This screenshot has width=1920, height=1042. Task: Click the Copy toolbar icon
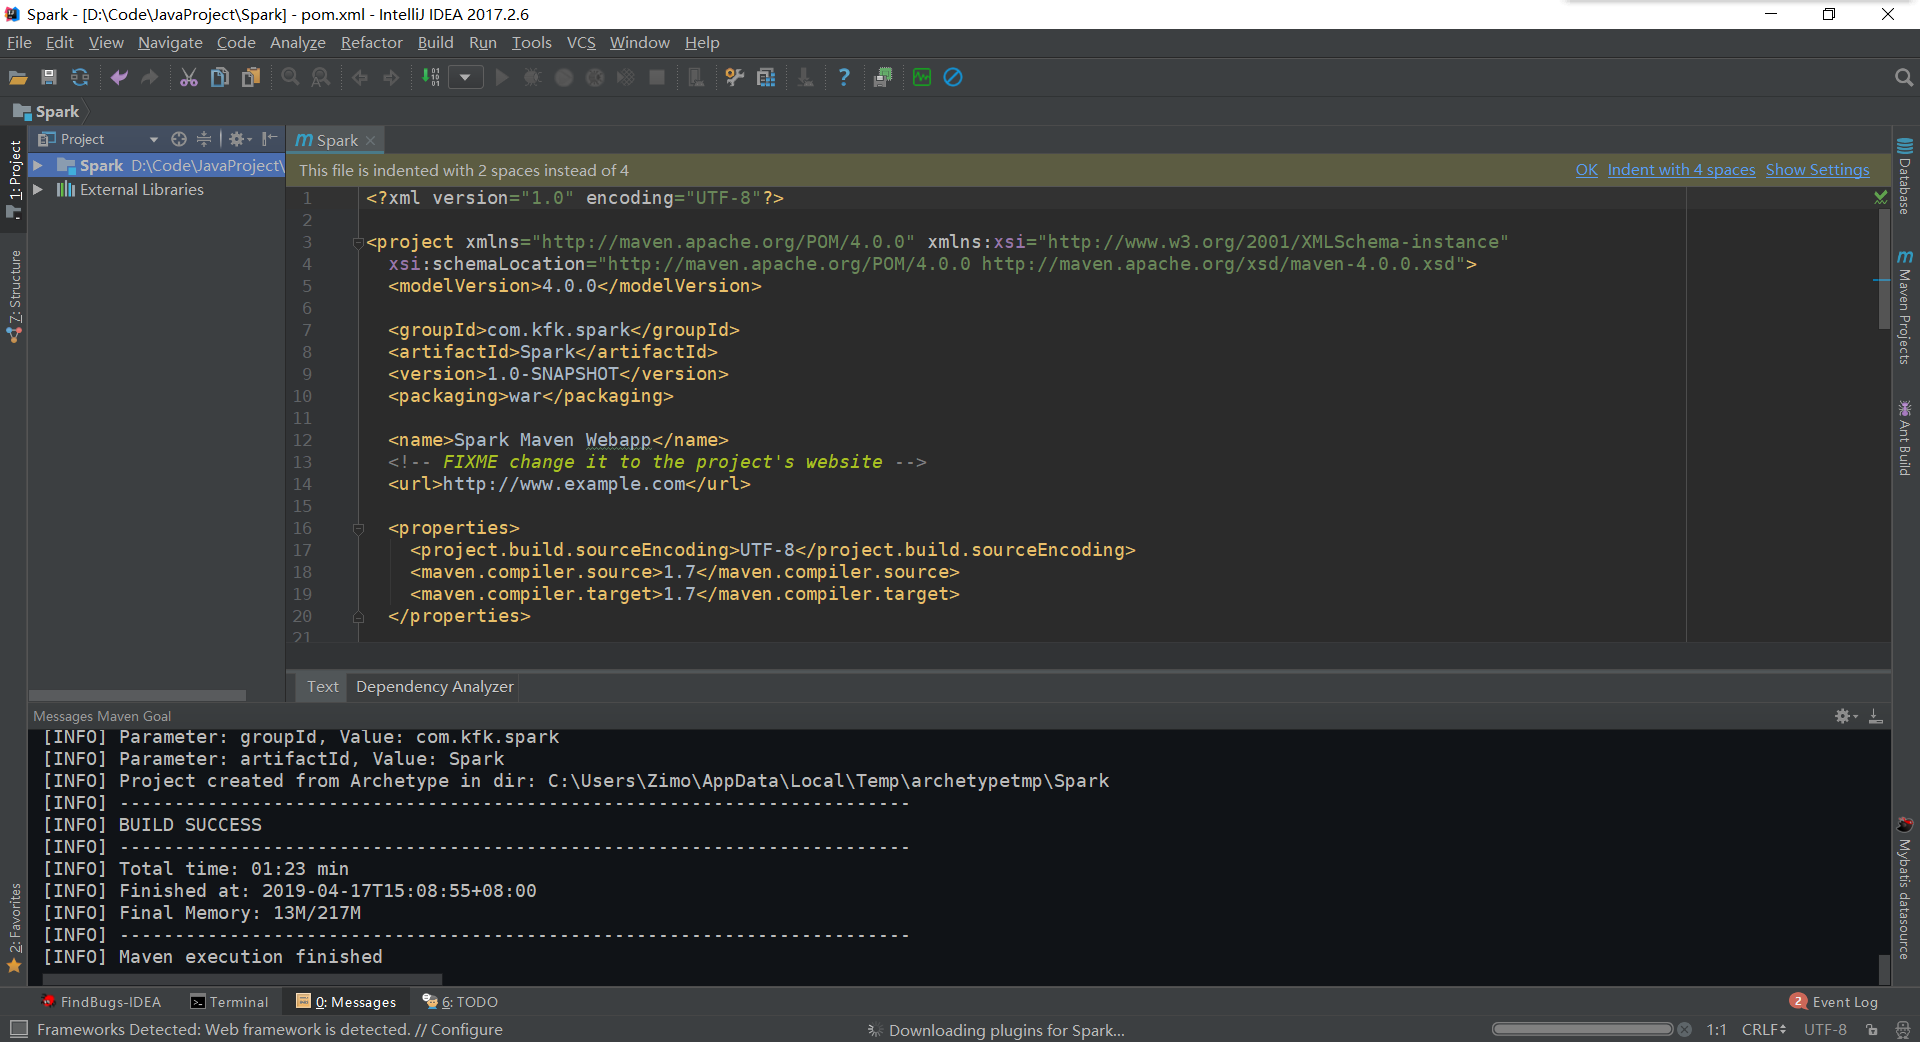pos(220,78)
